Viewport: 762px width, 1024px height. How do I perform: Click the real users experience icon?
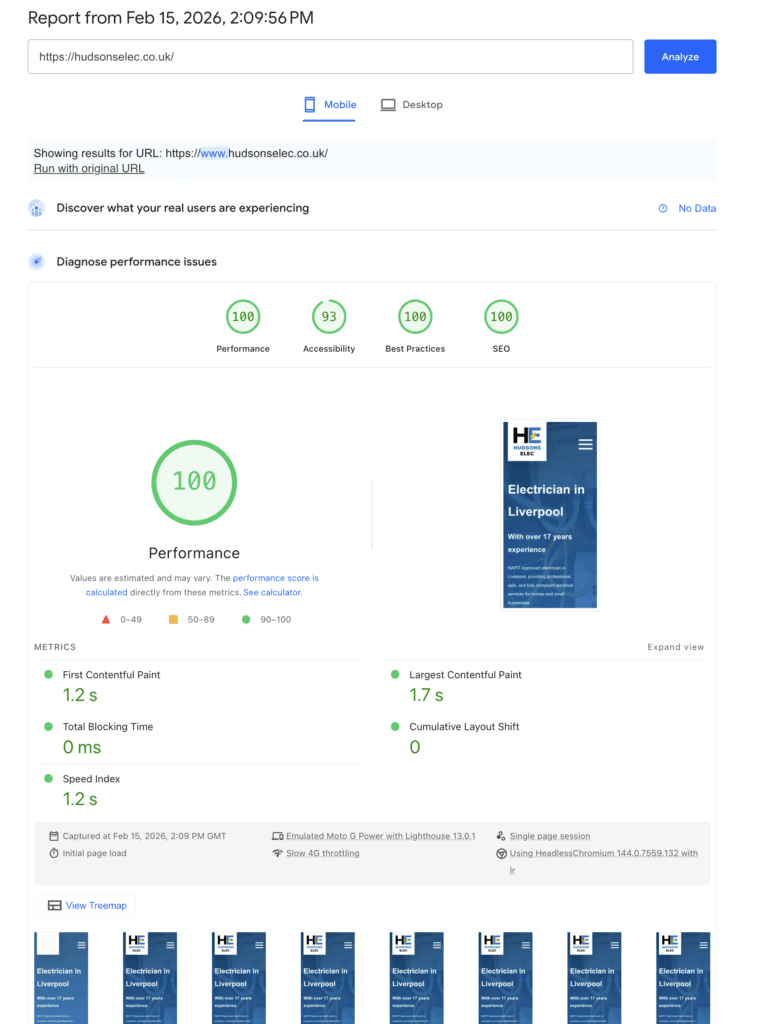click(37, 208)
